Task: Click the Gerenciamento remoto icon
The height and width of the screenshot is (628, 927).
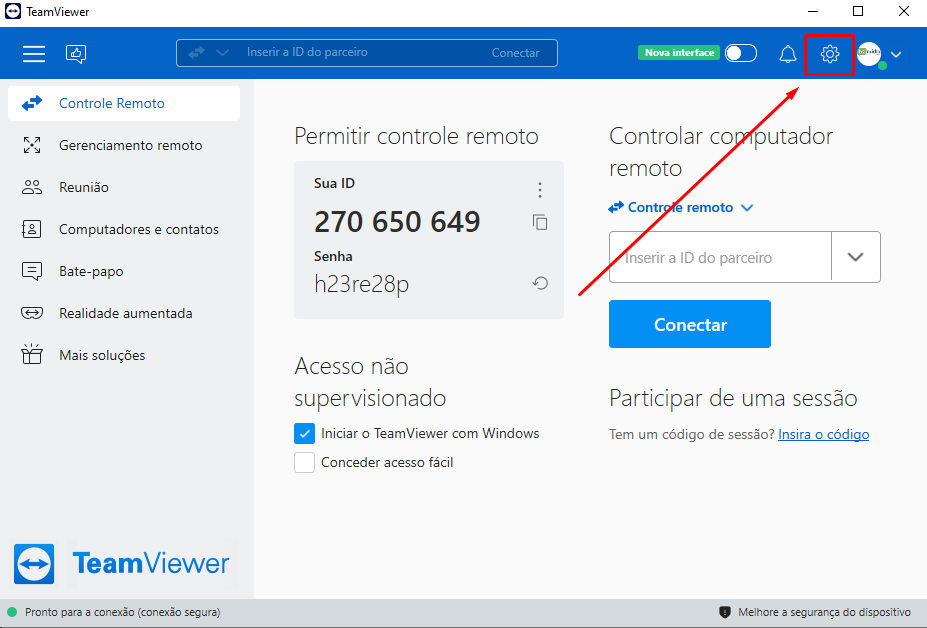Action: point(32,145)
